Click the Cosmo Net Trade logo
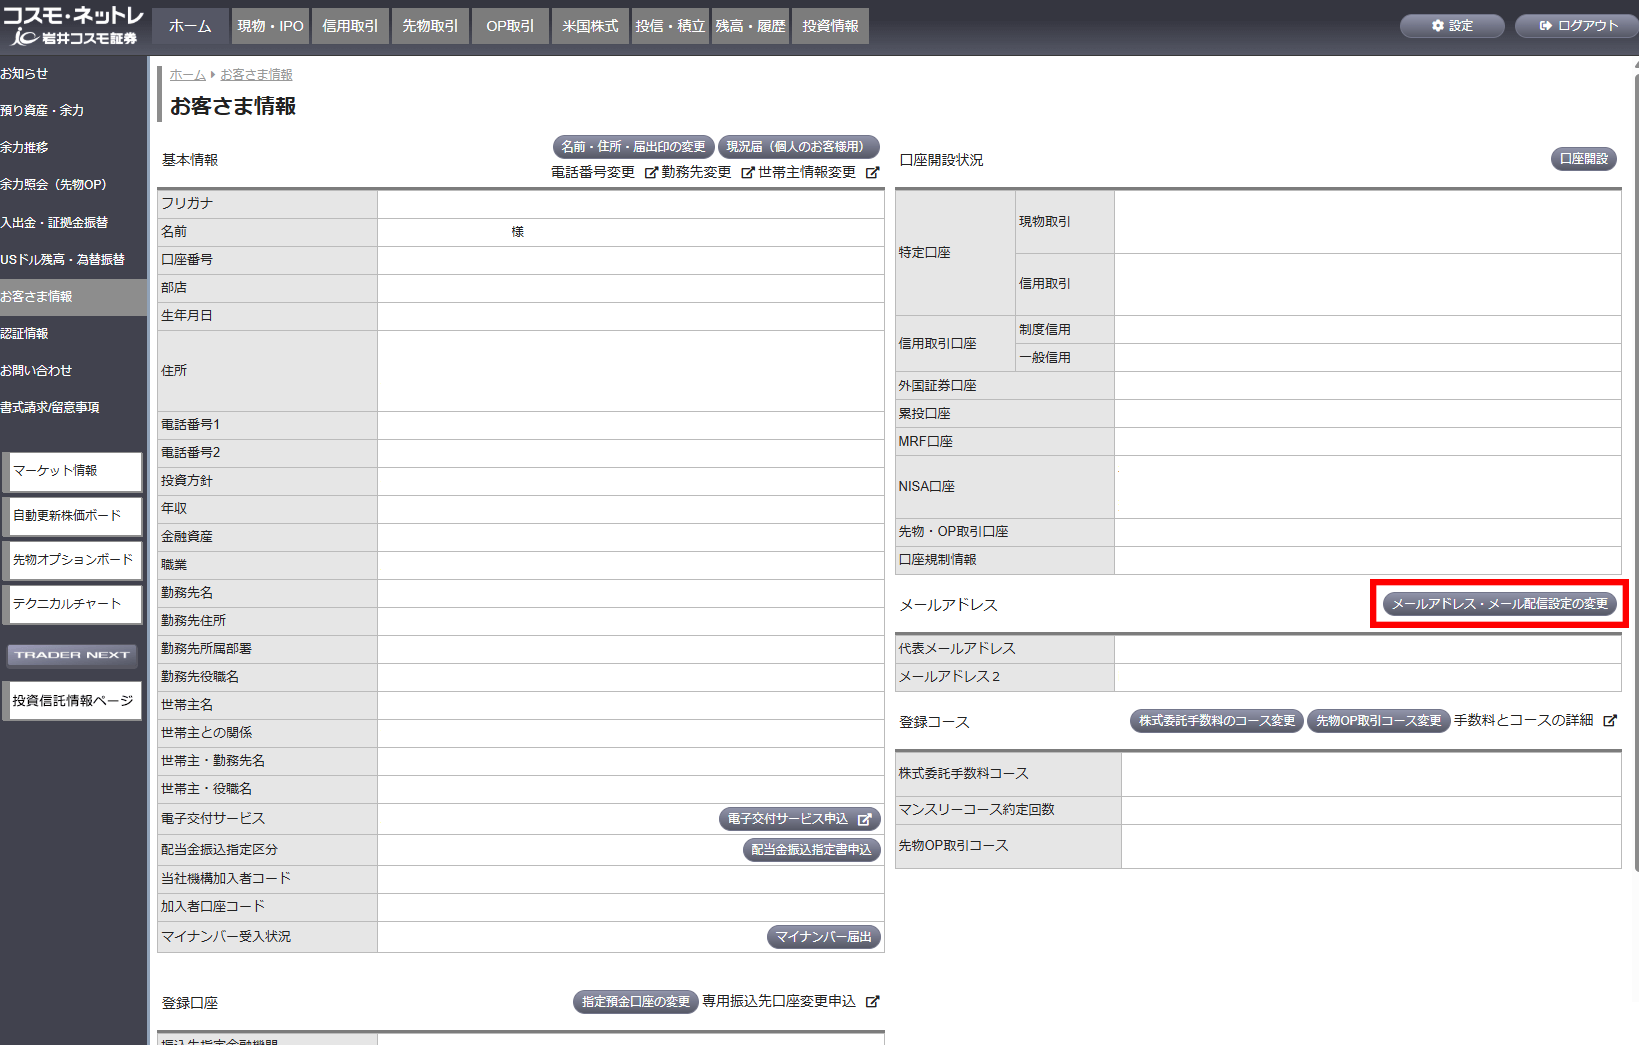 point(73,26)
